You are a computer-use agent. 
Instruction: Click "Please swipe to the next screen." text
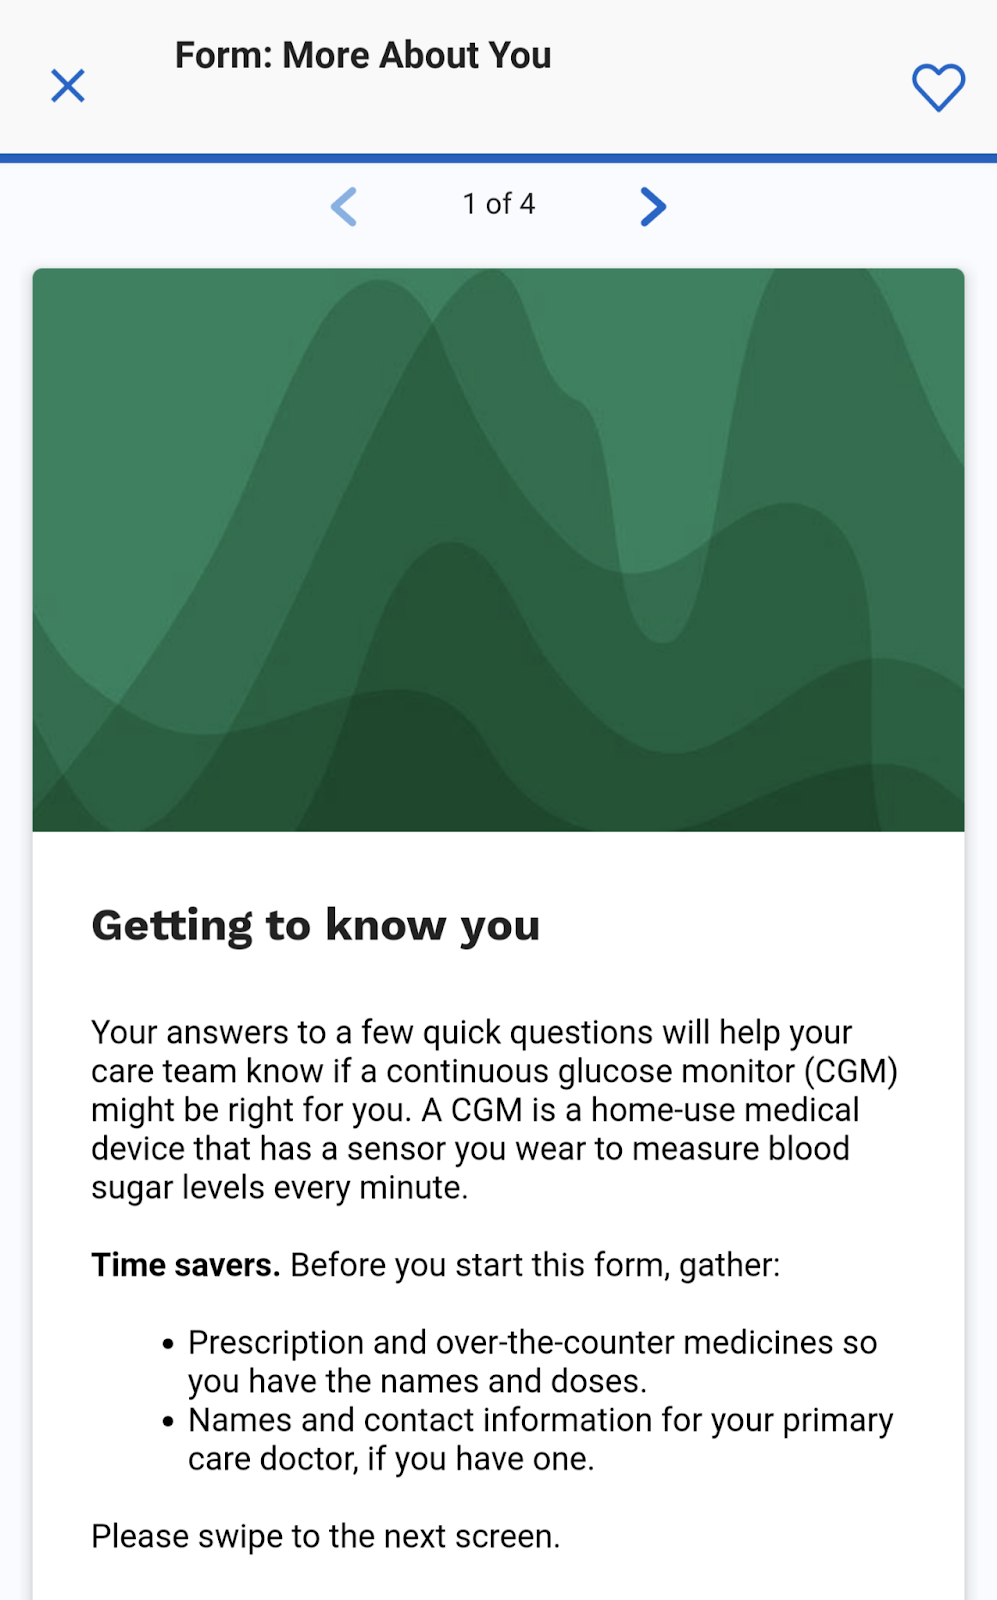[x=325, y=1536]
